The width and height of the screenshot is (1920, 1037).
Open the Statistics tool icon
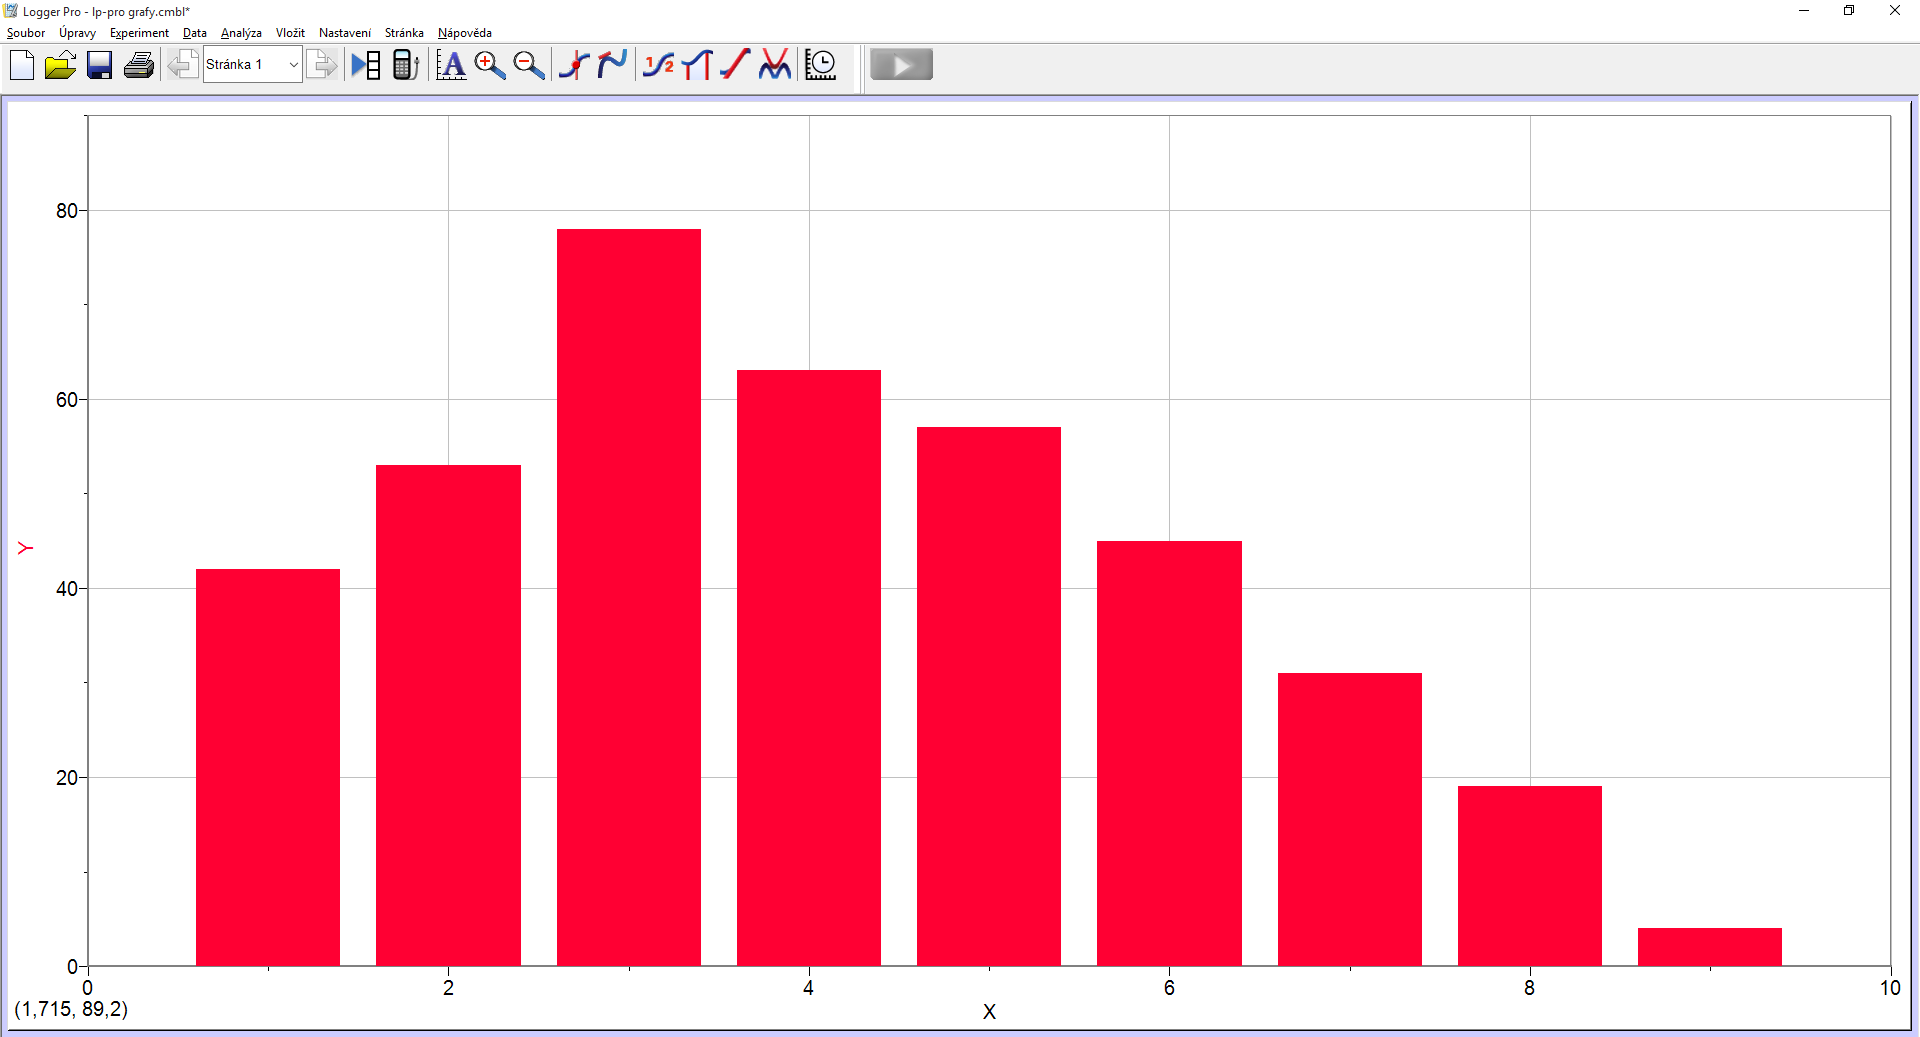point(659,65)
